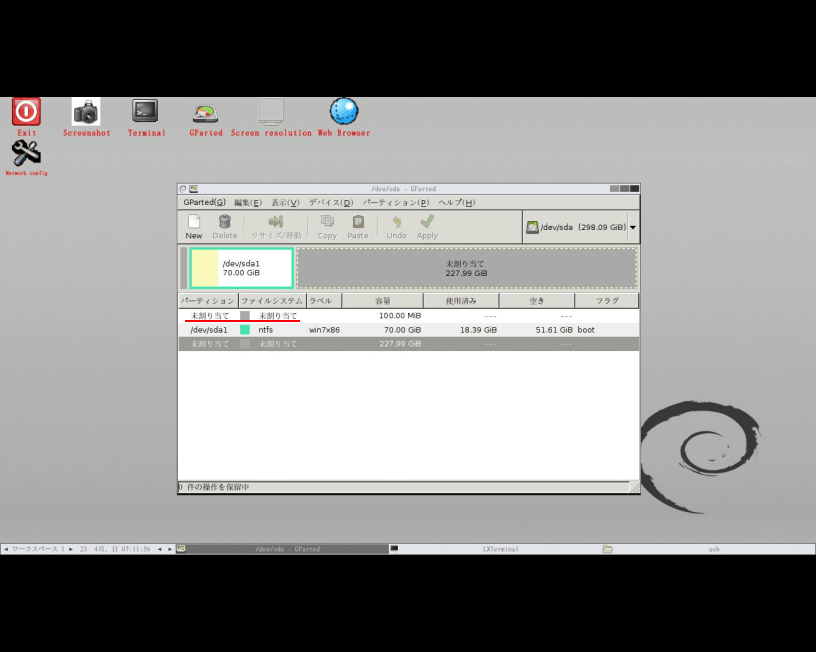Screen dimensions: 816x652
Task: Select the /dev/sda1 70.00 GiB block in disk map
Action: pos(241,268)
